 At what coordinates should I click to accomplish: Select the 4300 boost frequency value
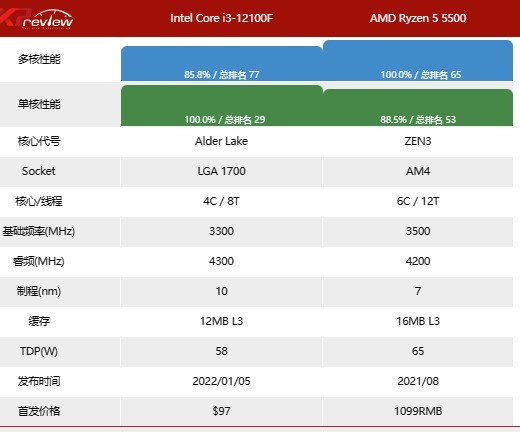tap(221, 261)
